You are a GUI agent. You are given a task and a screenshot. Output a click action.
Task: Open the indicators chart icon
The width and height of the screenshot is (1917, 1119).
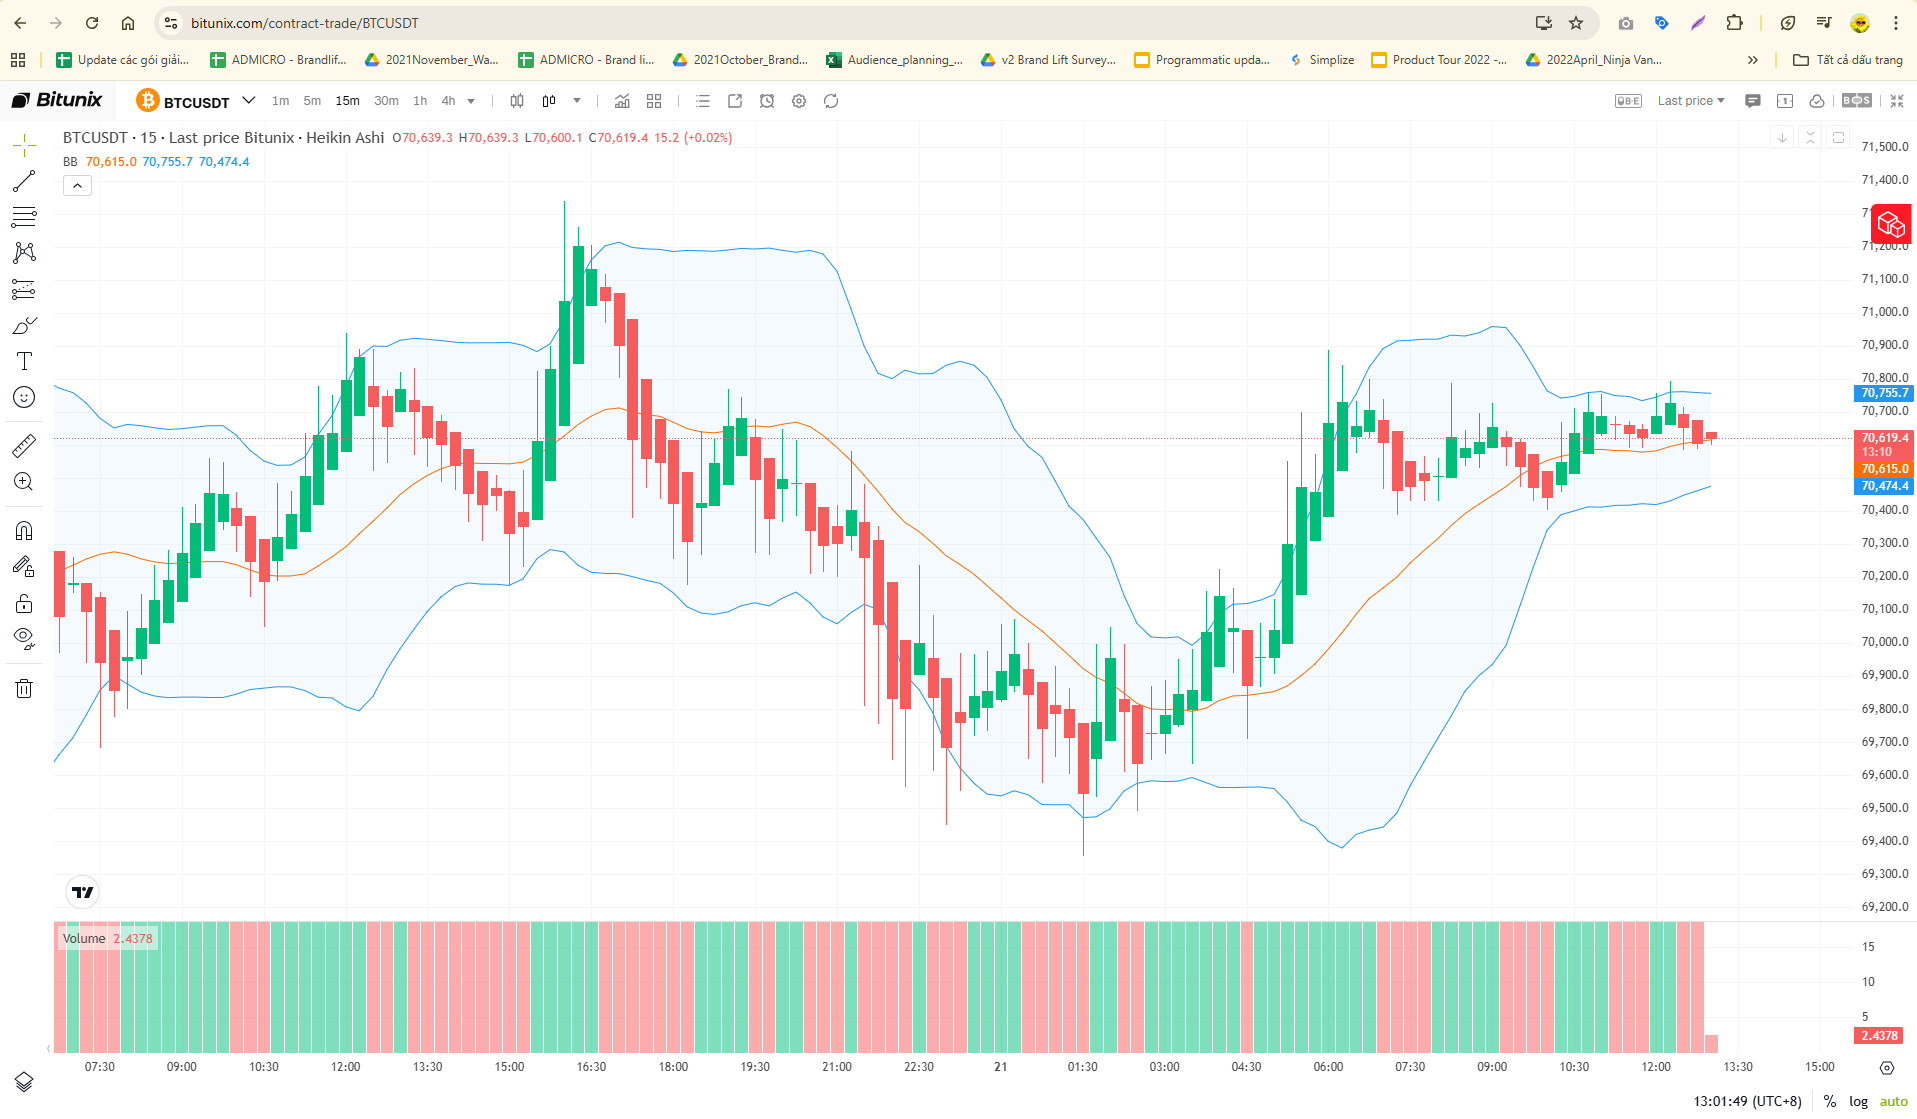coord(622,101)
